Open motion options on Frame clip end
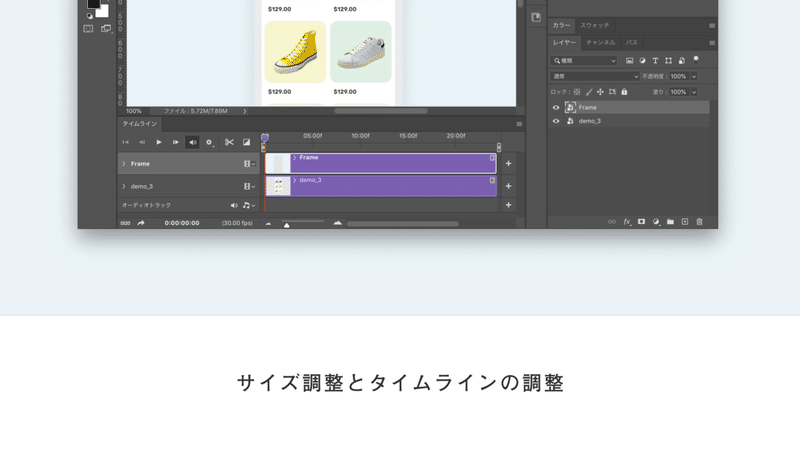 click(x=492, y=158)
